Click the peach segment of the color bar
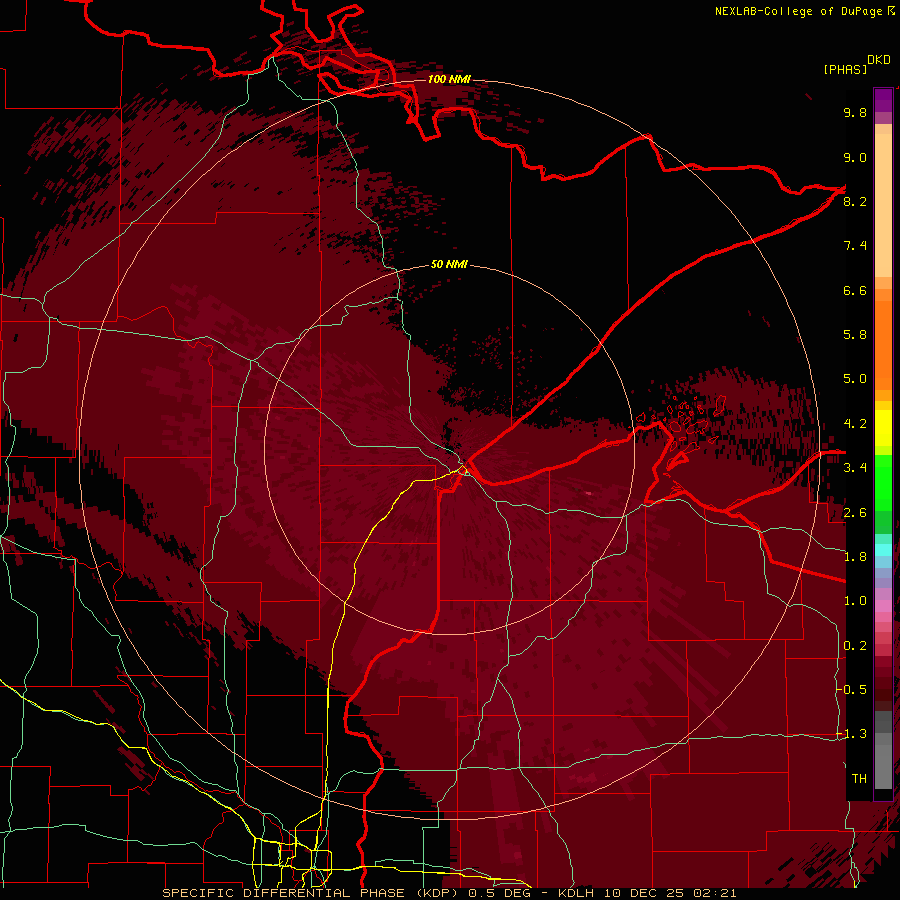Image resolution: width=900 pixels, height=900 pixels. click(x=883, y=207)
